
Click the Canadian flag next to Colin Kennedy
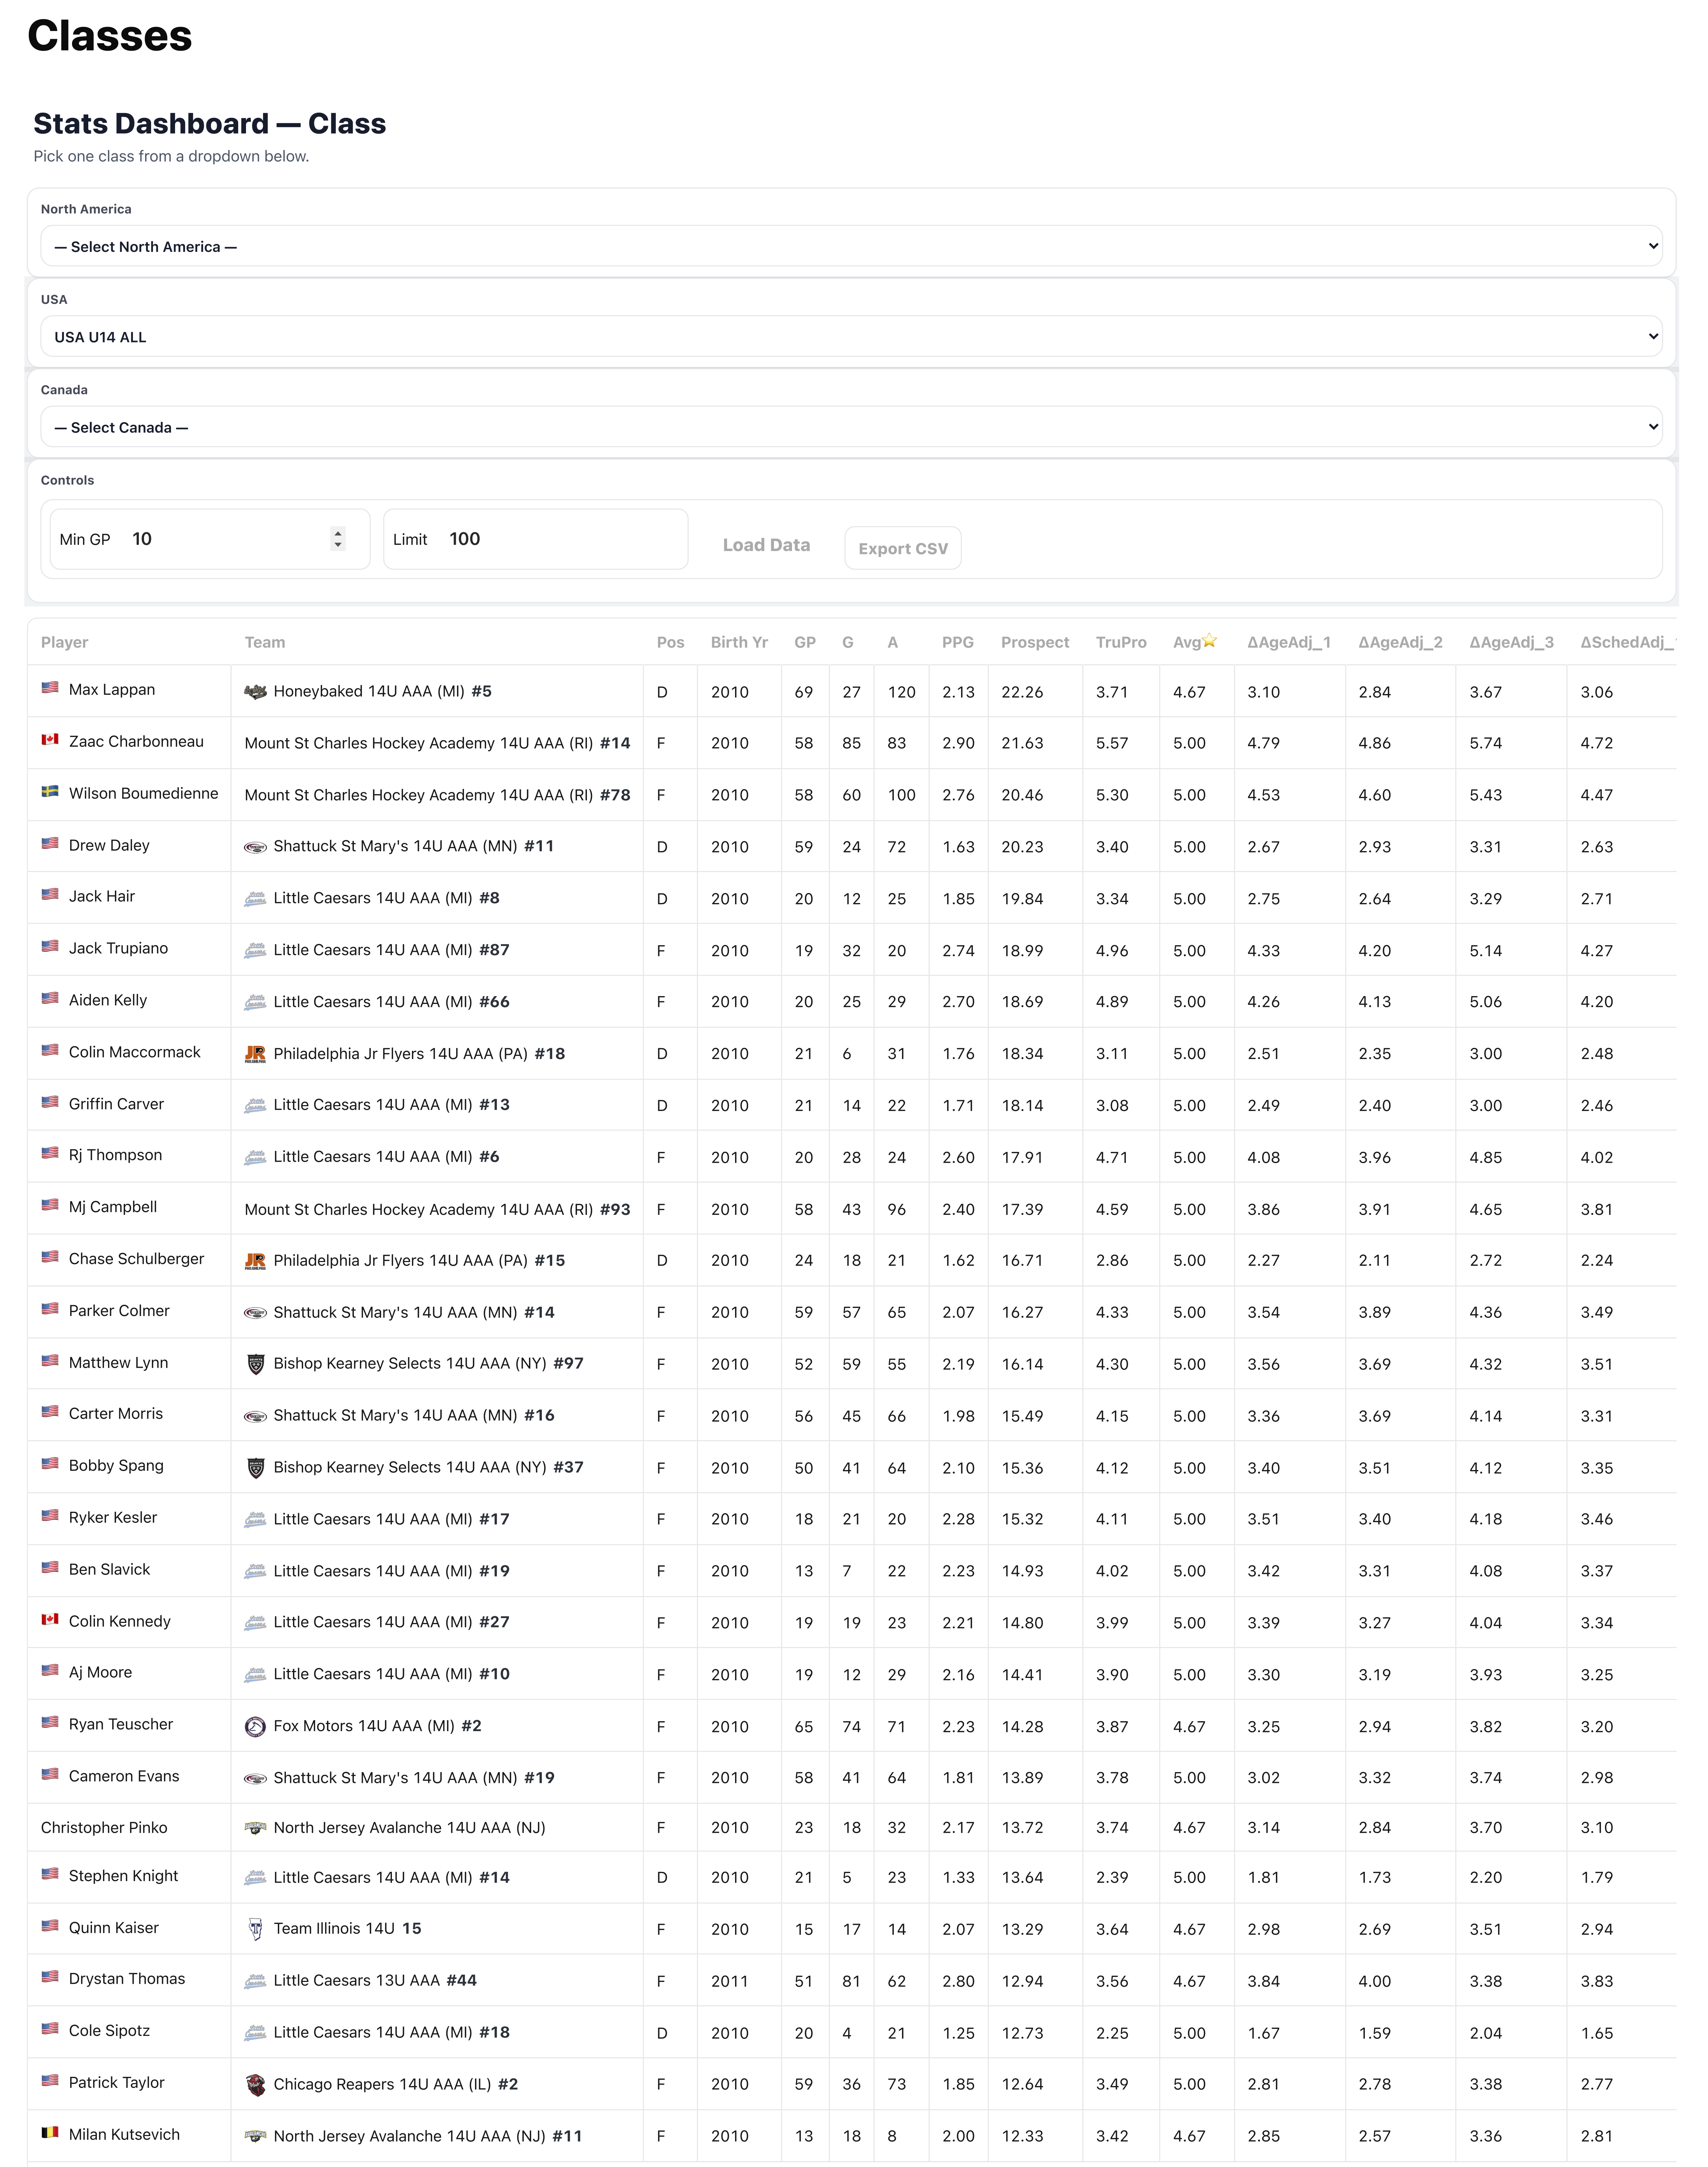[50, 1619]
